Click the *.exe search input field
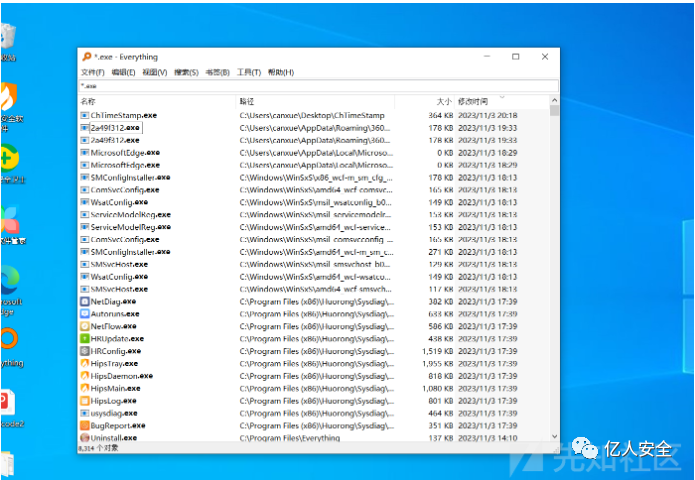This screenshot has width=695, height=480. 318,86
